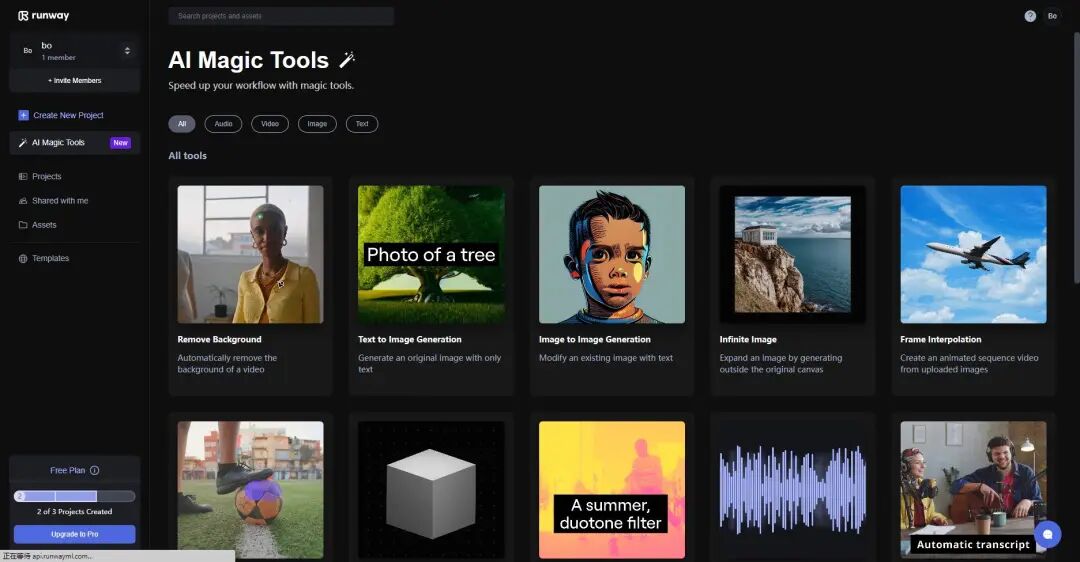This screenshot has width=1080, height=562.
Task: Filter tools by Video
Action: [x=270, y=124]
